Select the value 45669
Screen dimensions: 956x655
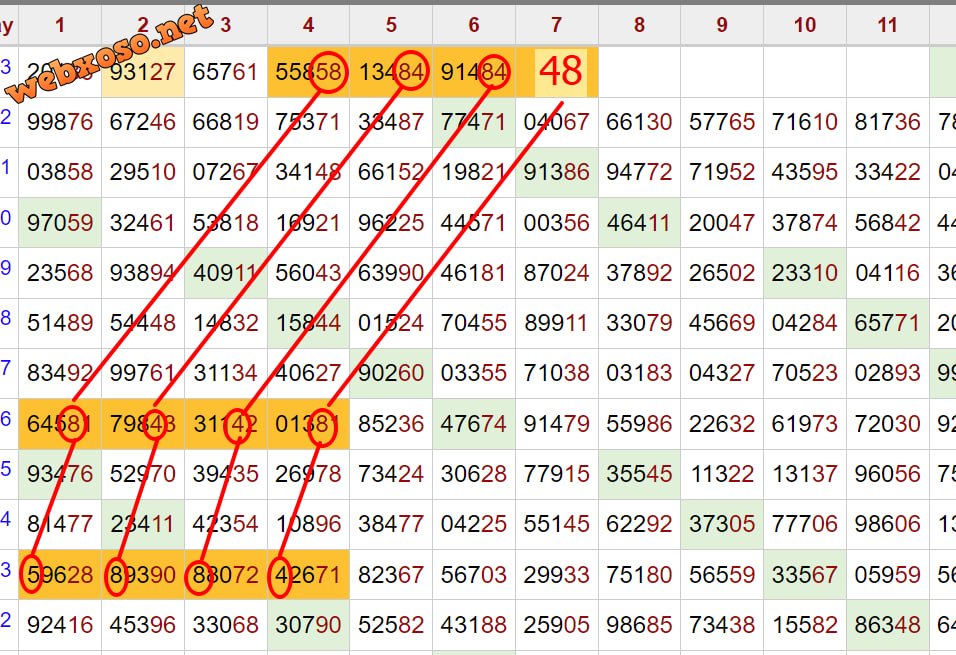point(722,323)
